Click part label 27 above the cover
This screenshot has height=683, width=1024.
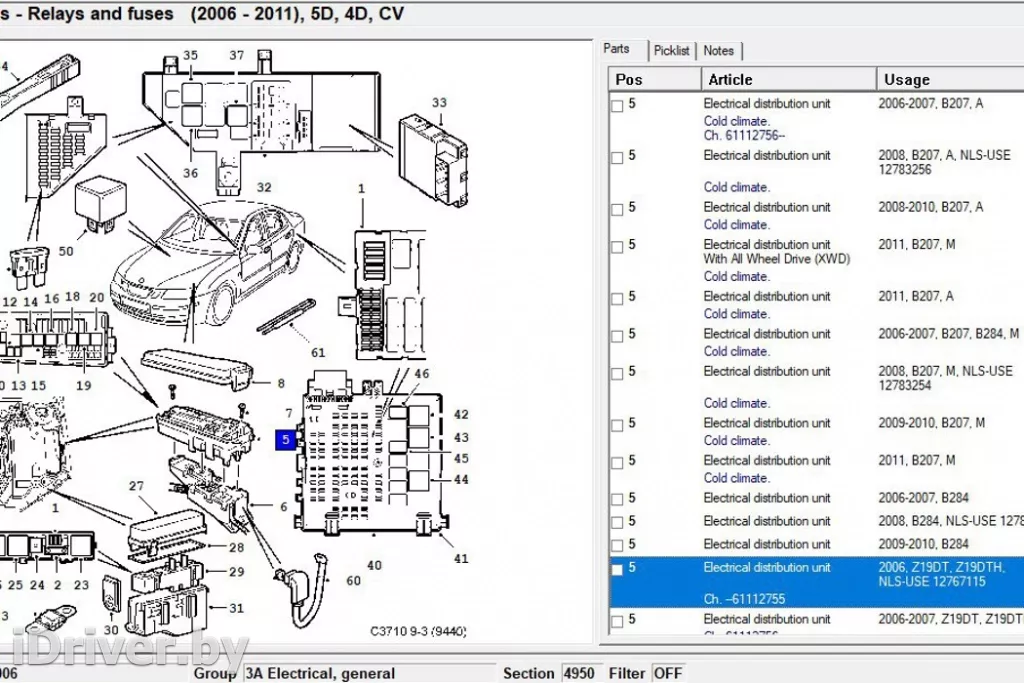point(136,486)
